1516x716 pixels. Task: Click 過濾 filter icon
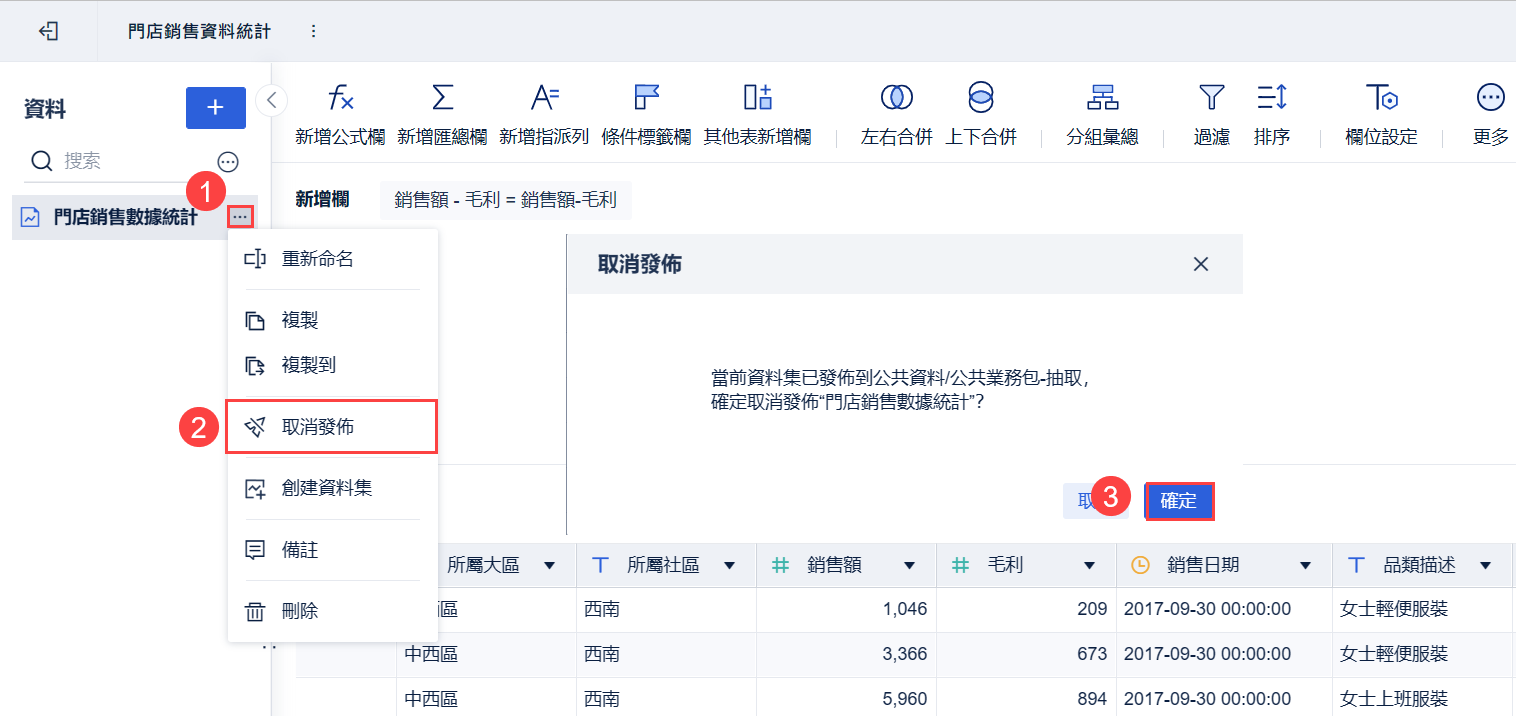point(1212,97)
